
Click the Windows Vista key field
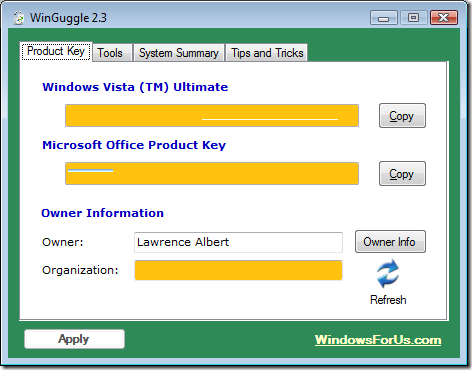point(212,116)
